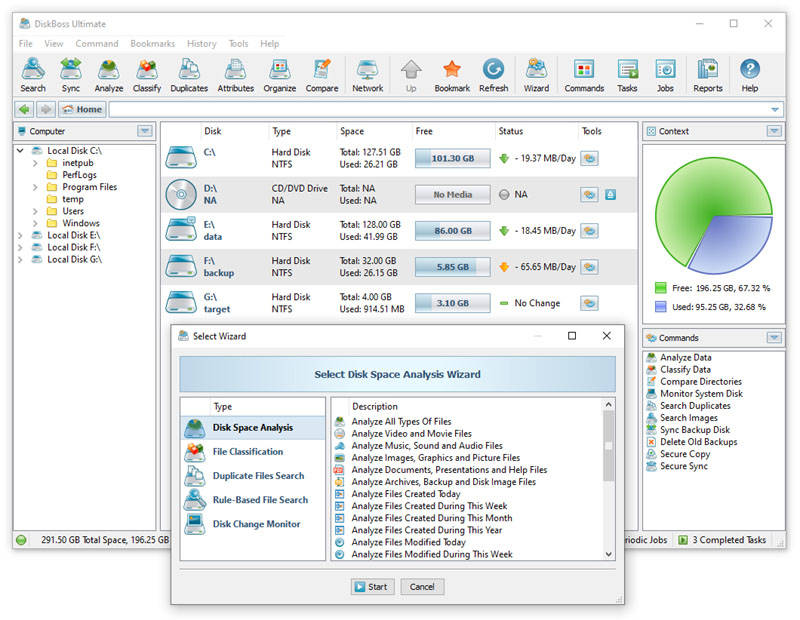Cancel the Select Wizard dialog
Image resolution: width=800 pixels, height=620 pixels.
point(422,587)
